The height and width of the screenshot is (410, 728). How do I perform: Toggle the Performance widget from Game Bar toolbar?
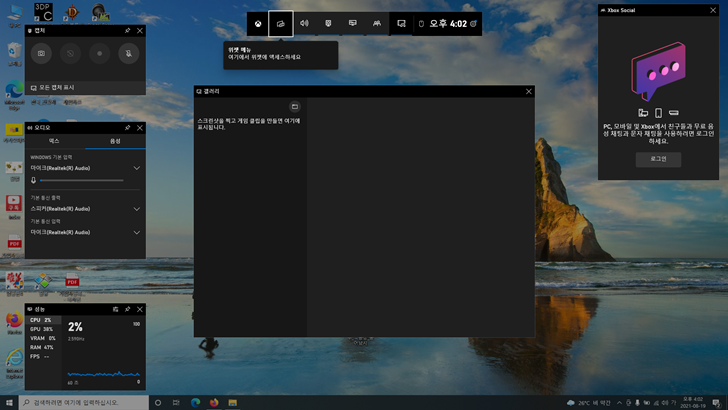coord(352,24)
